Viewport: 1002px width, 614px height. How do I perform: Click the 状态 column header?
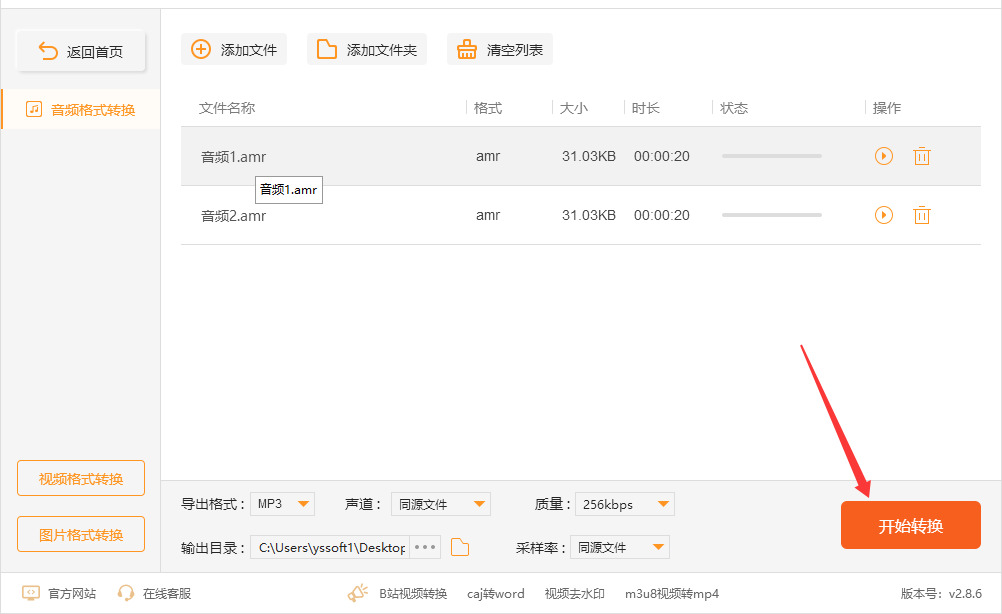734,108
